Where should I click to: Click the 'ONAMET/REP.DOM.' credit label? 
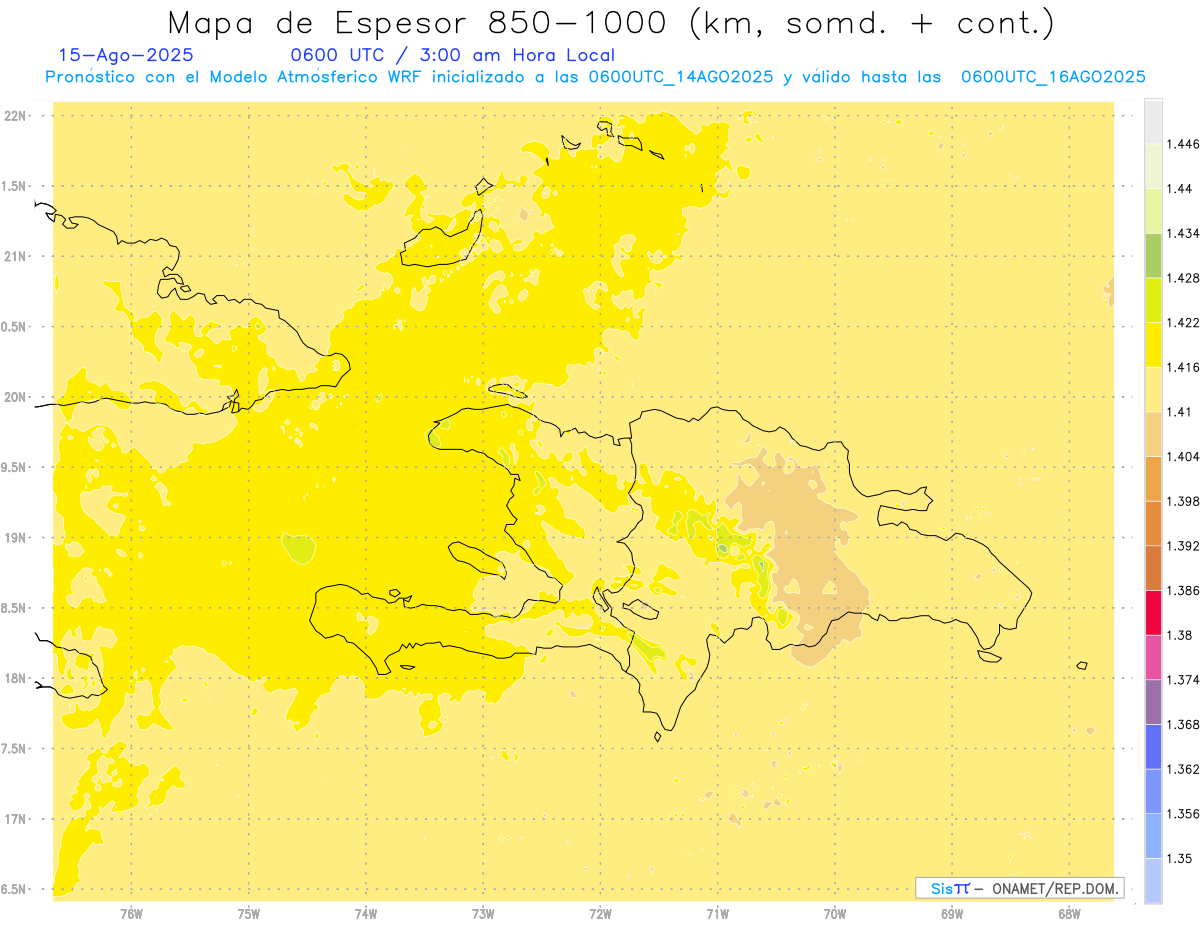coord(1055,888)
